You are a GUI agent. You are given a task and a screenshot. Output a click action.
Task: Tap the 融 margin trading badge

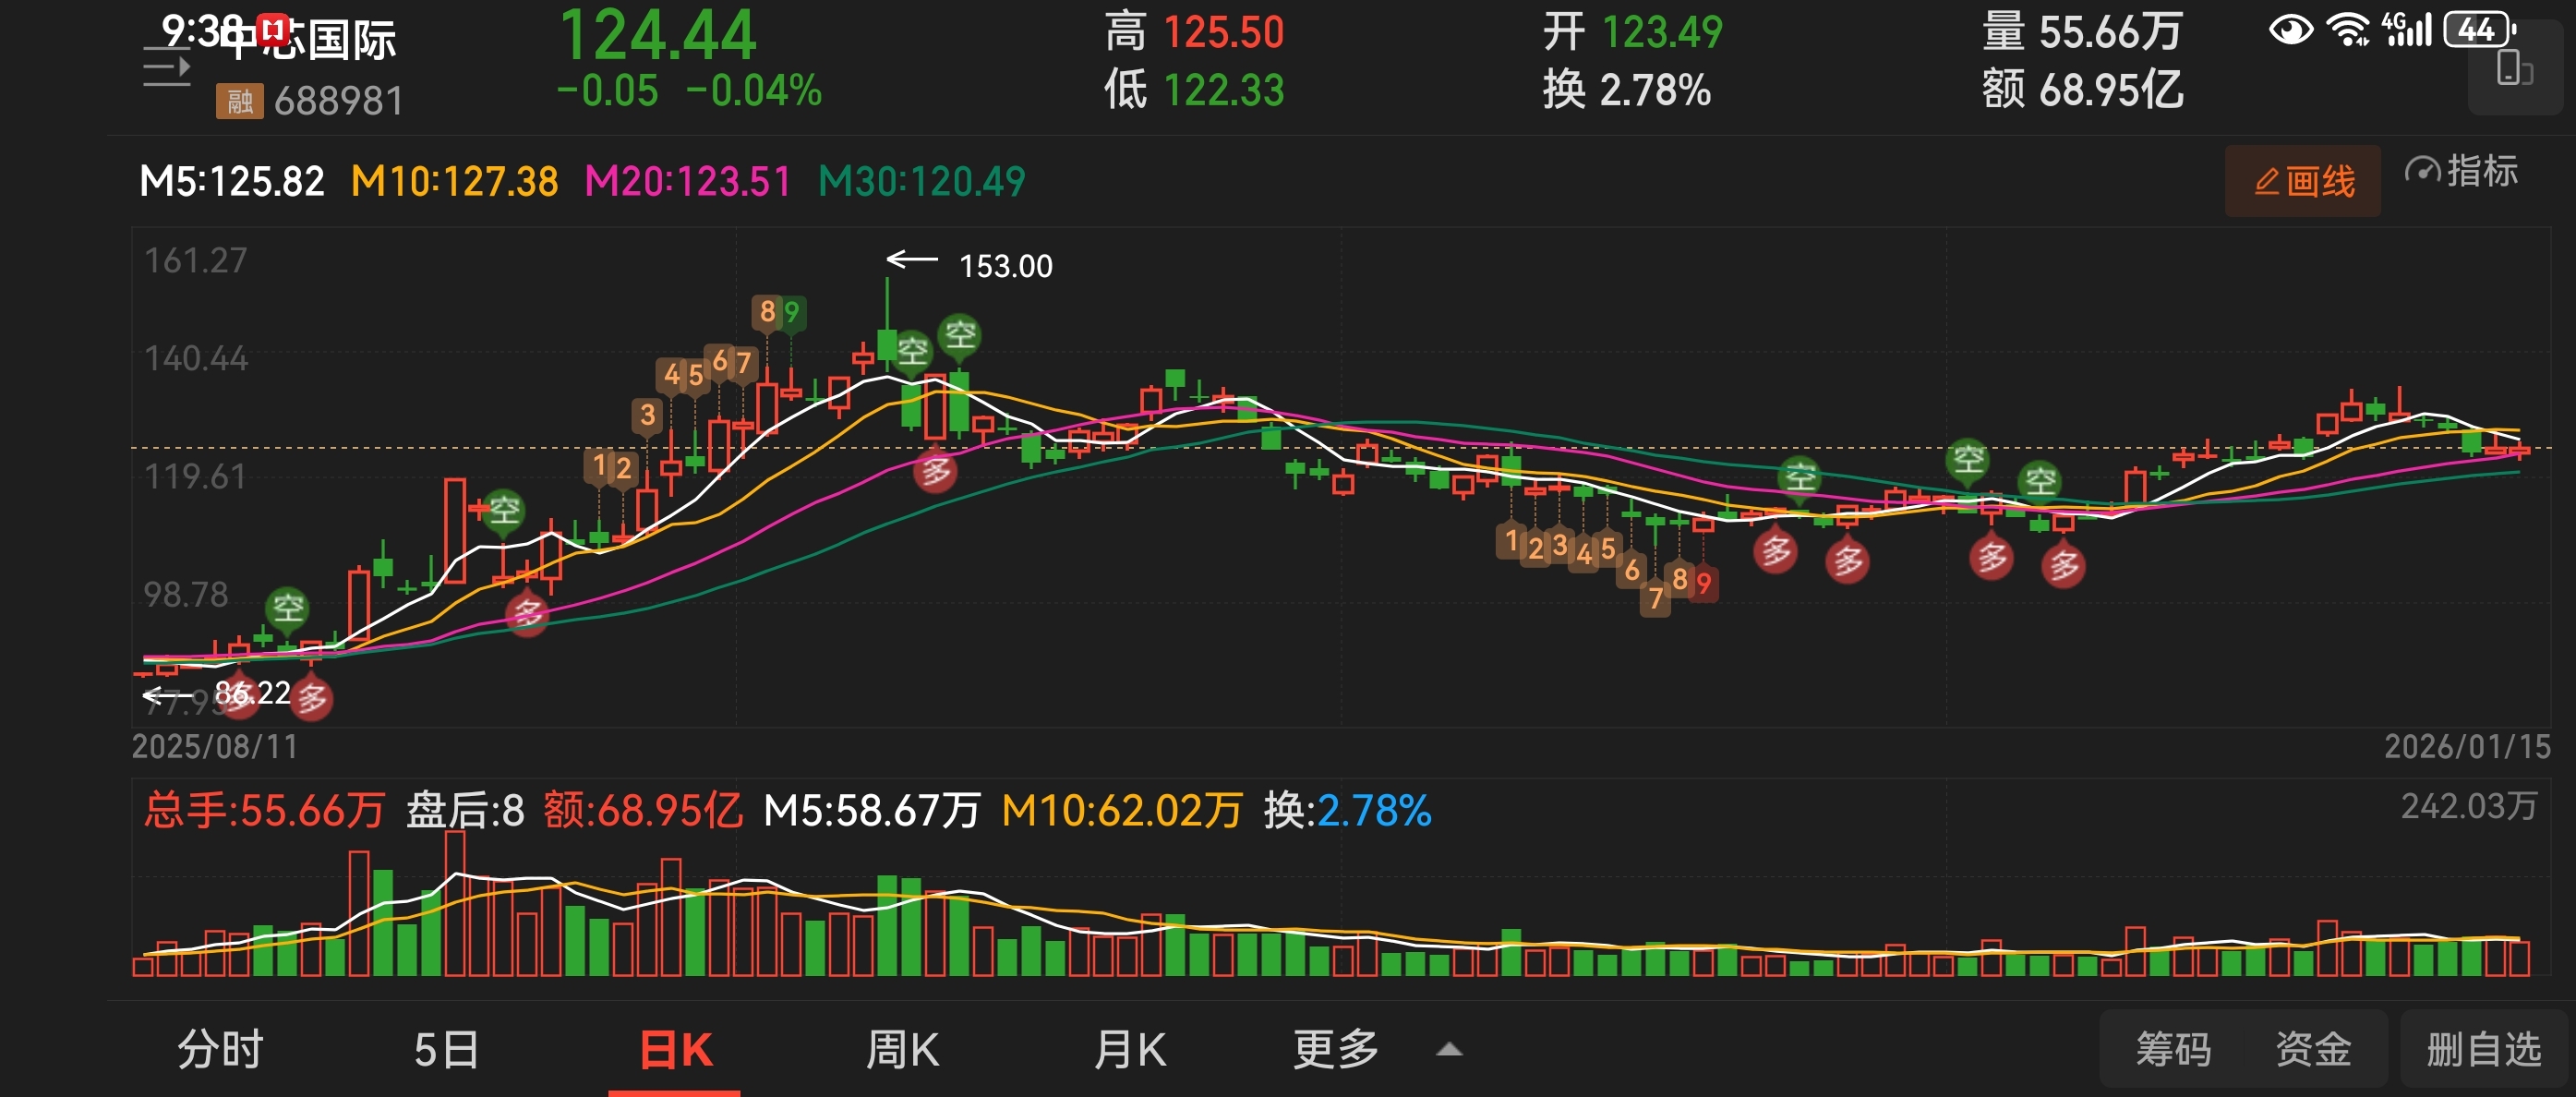(239, 101)
